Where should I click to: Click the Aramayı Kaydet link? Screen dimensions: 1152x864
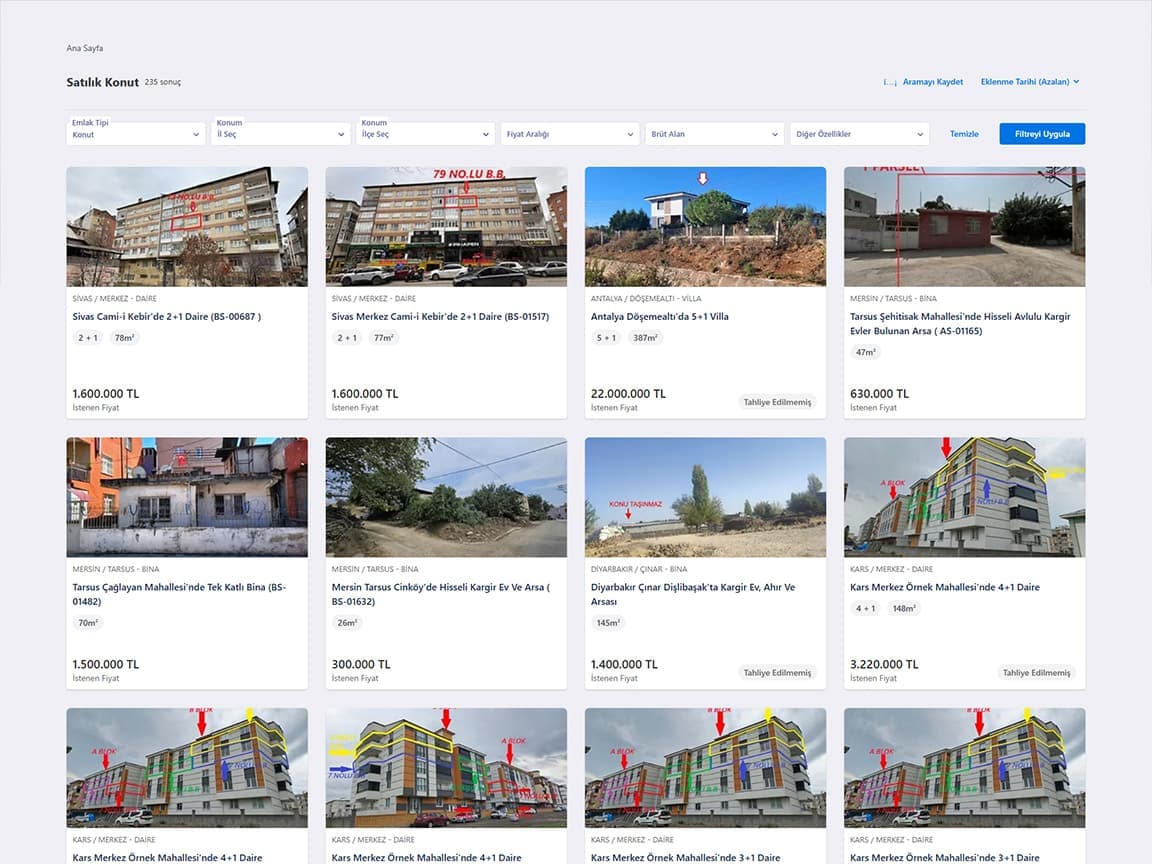(932, 82)
